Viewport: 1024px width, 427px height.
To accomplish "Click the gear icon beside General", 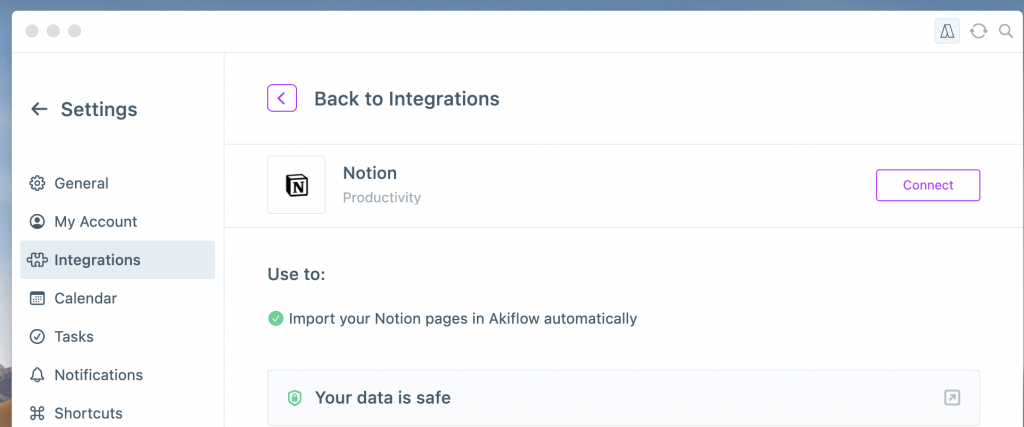I will tap(37, 183).
